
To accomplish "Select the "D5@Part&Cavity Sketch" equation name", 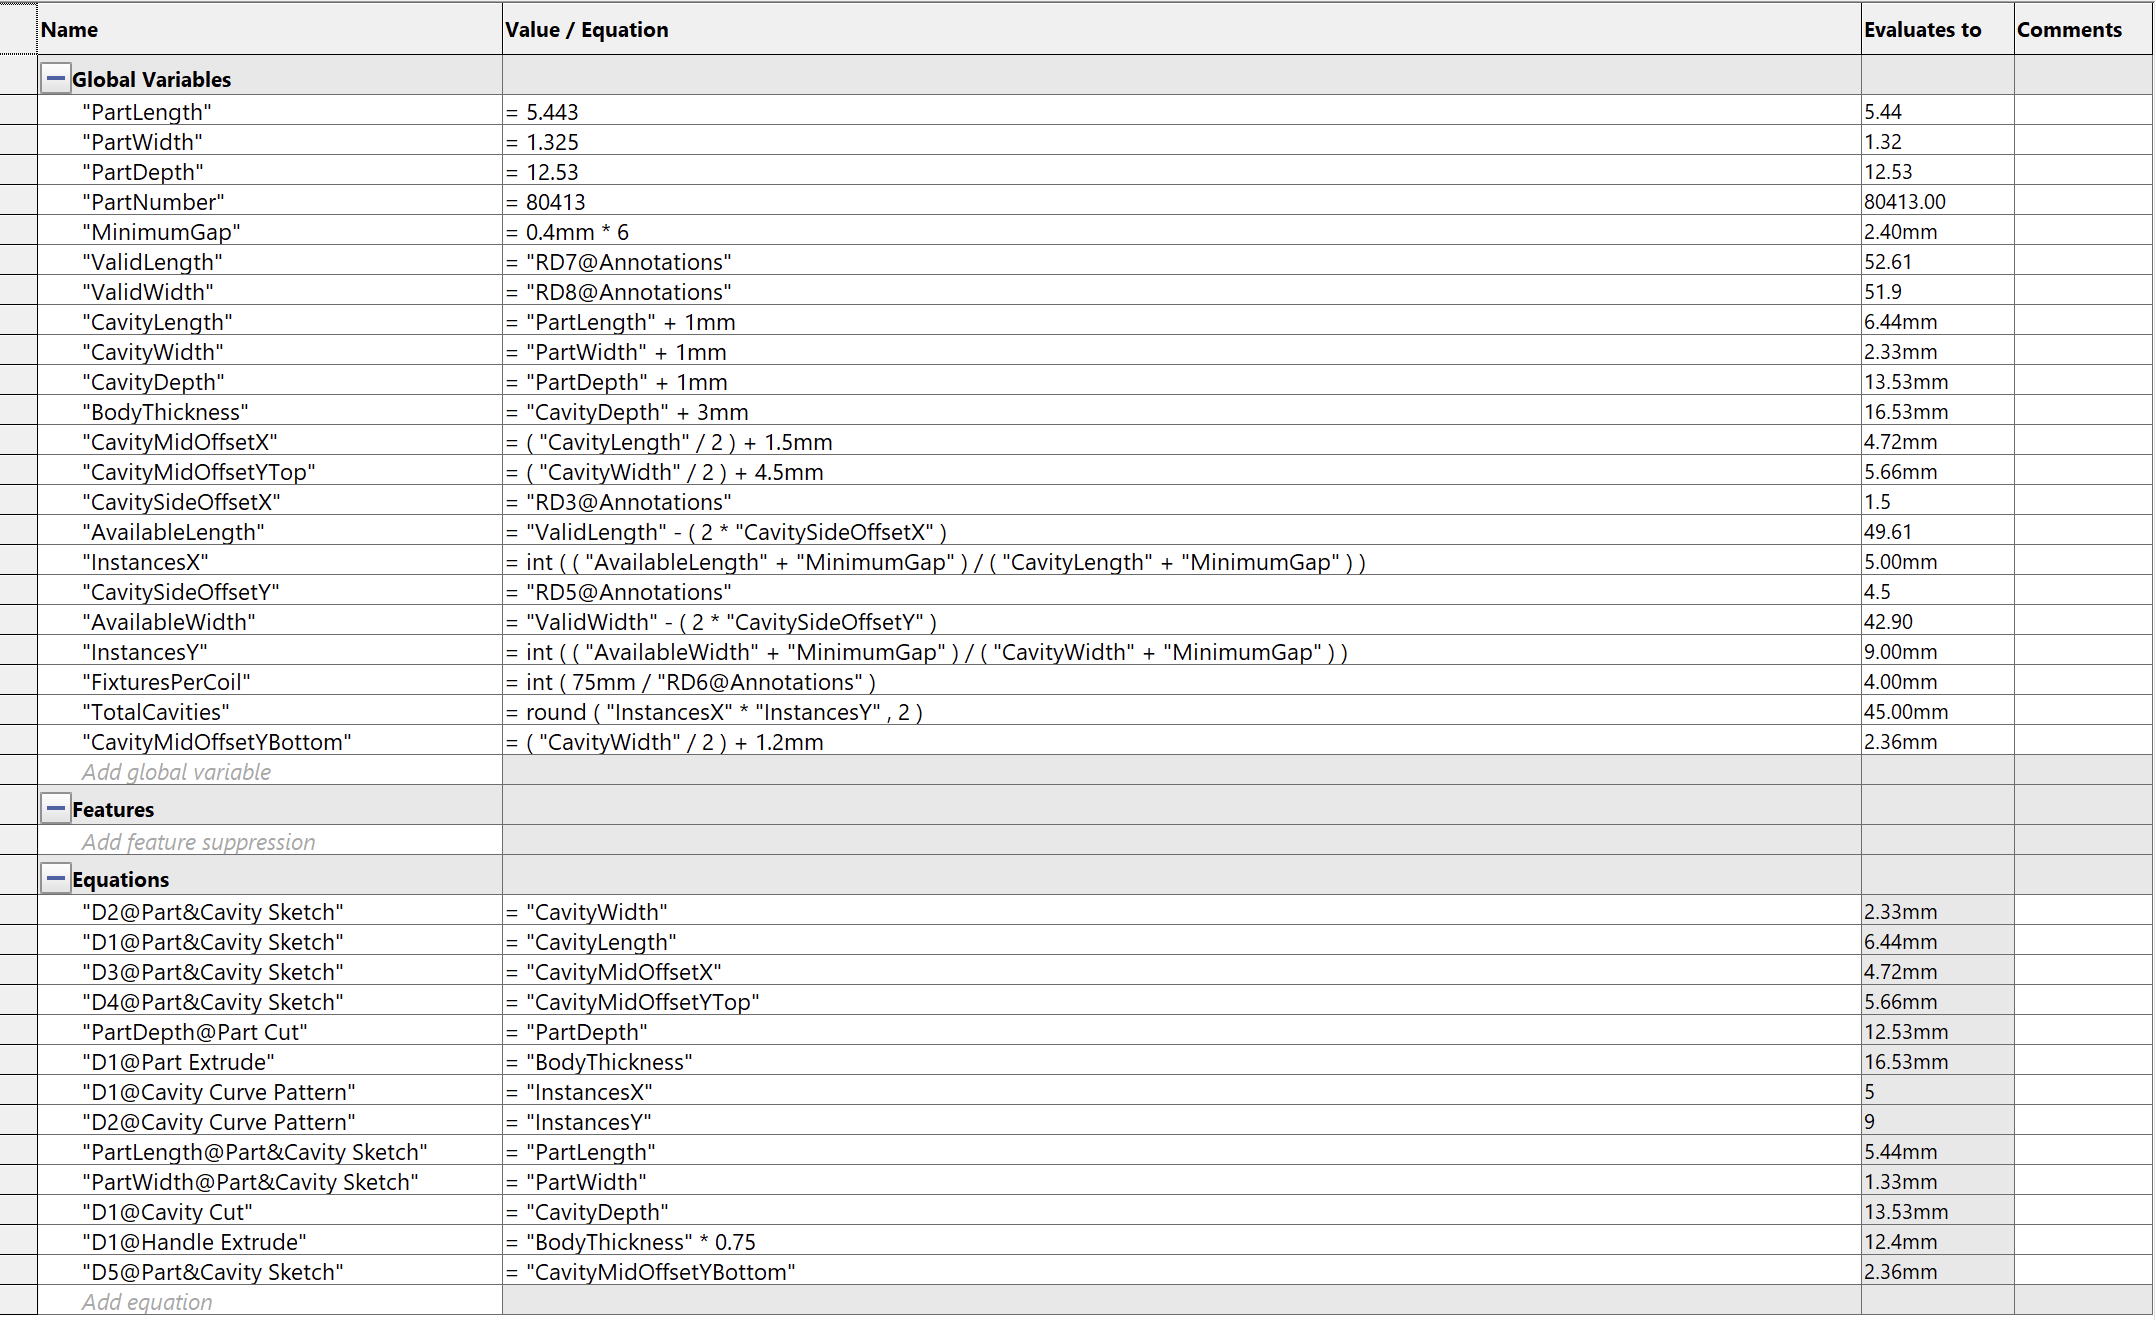I will [212, 1272].
